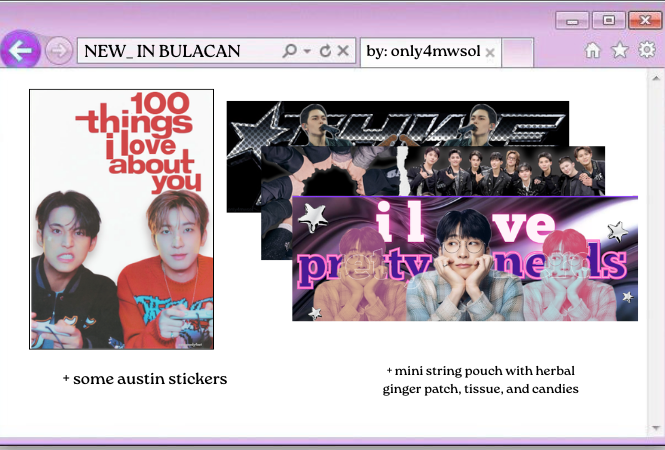The height and width of the screenshot is (450, 665).
Task: Click the mini string pouch description text
Action: (481, 380)
